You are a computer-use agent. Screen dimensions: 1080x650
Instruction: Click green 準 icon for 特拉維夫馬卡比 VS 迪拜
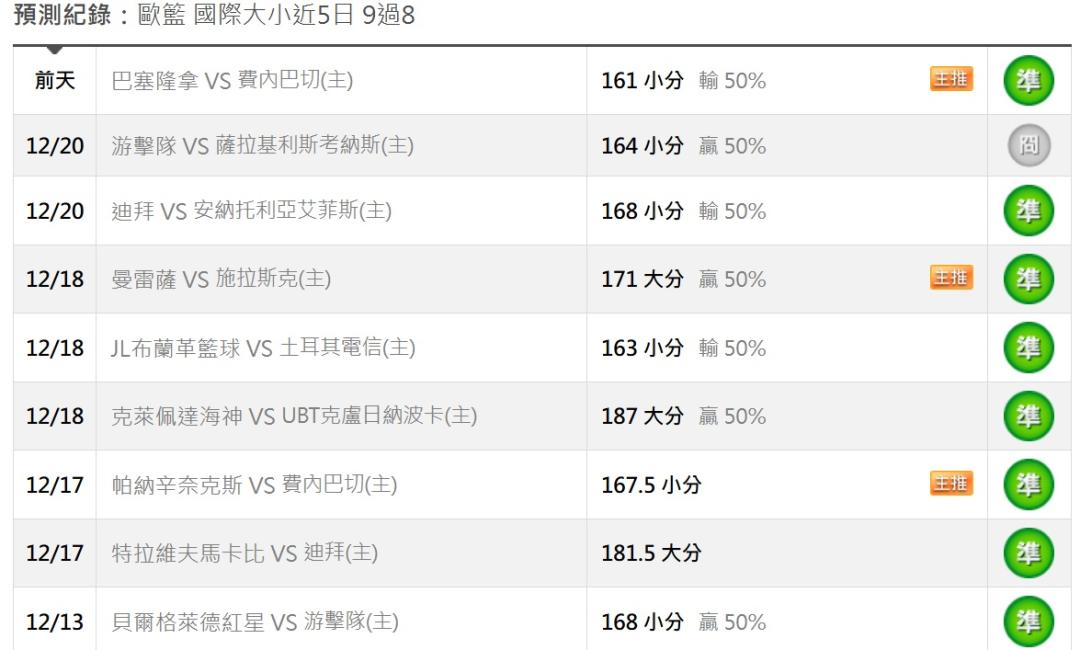(x=1028, y=553)
